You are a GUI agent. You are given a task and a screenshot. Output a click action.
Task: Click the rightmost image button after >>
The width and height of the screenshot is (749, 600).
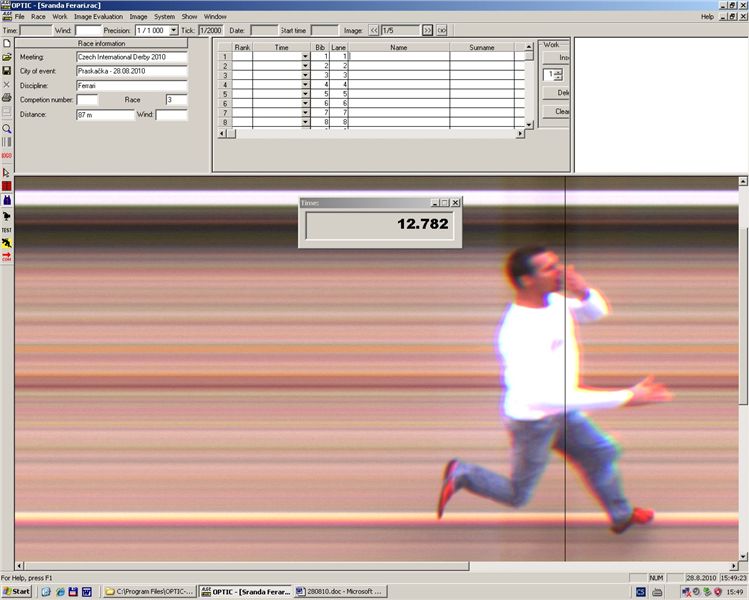[442, 31]
